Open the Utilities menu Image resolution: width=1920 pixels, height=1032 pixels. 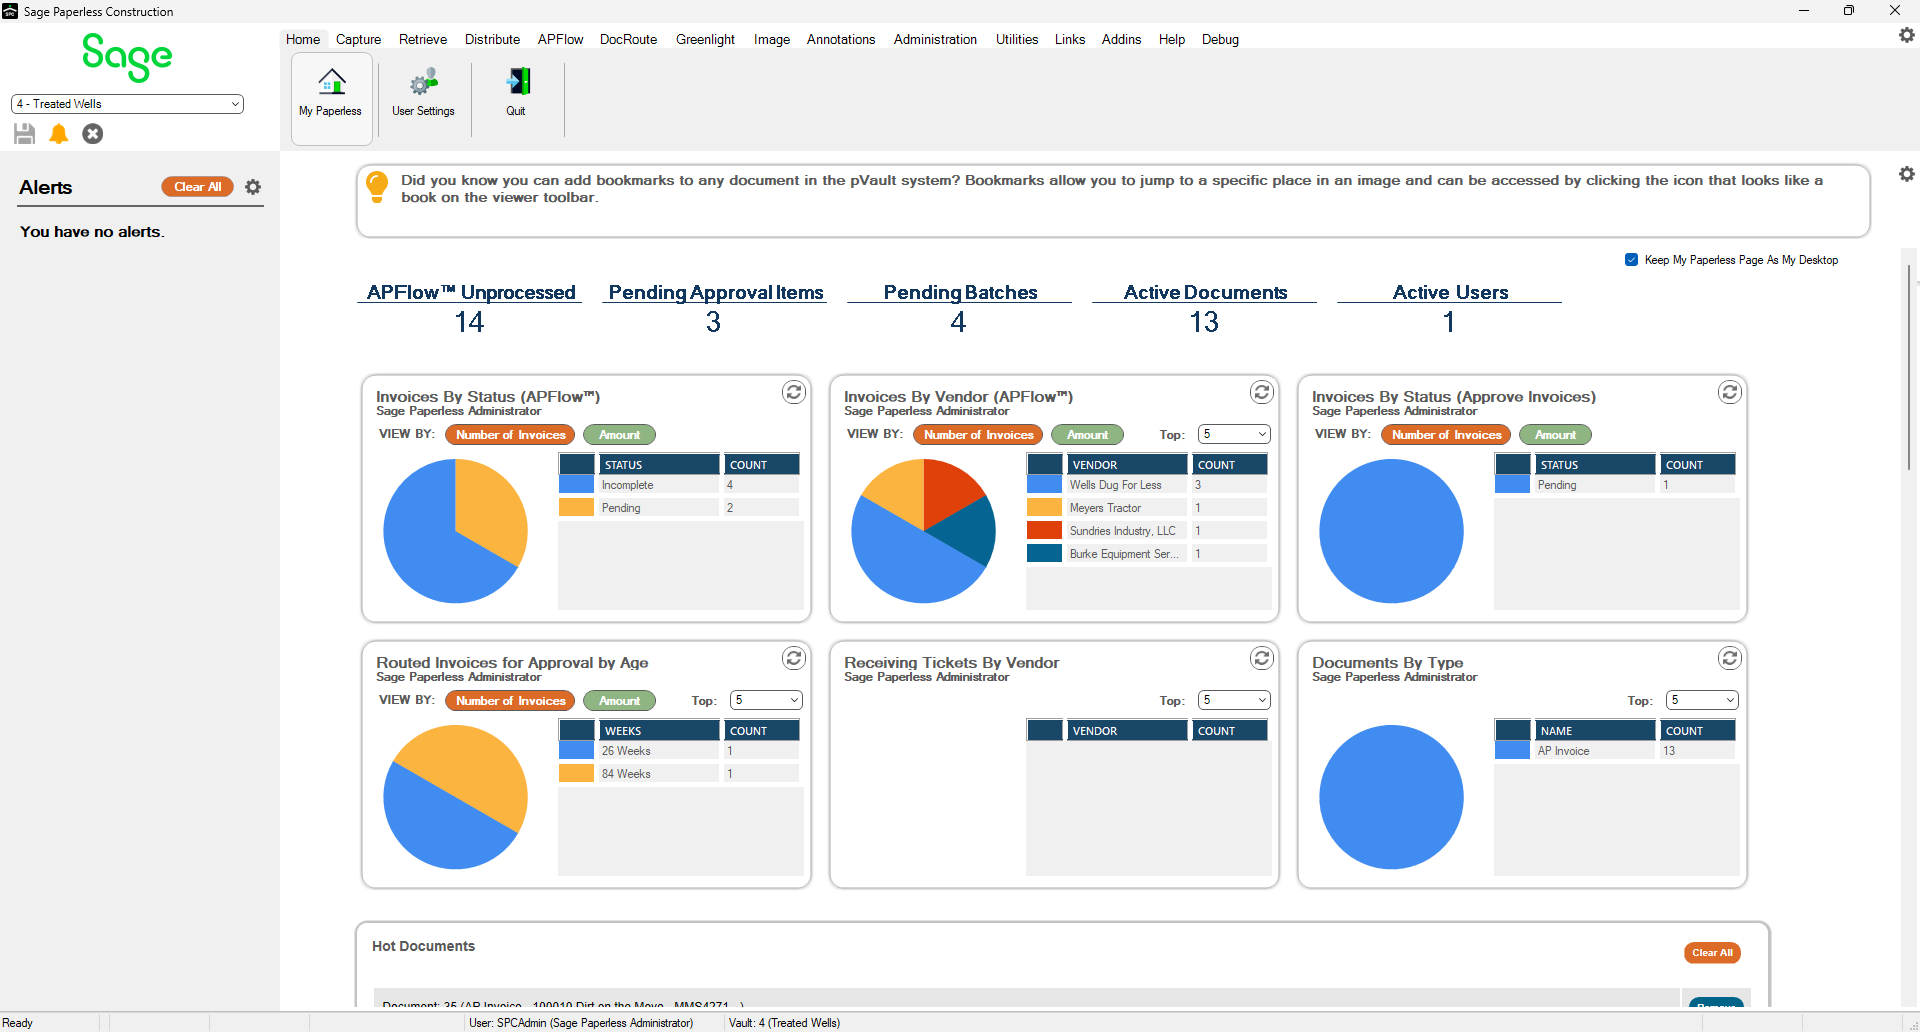(x=1017, y=39)
